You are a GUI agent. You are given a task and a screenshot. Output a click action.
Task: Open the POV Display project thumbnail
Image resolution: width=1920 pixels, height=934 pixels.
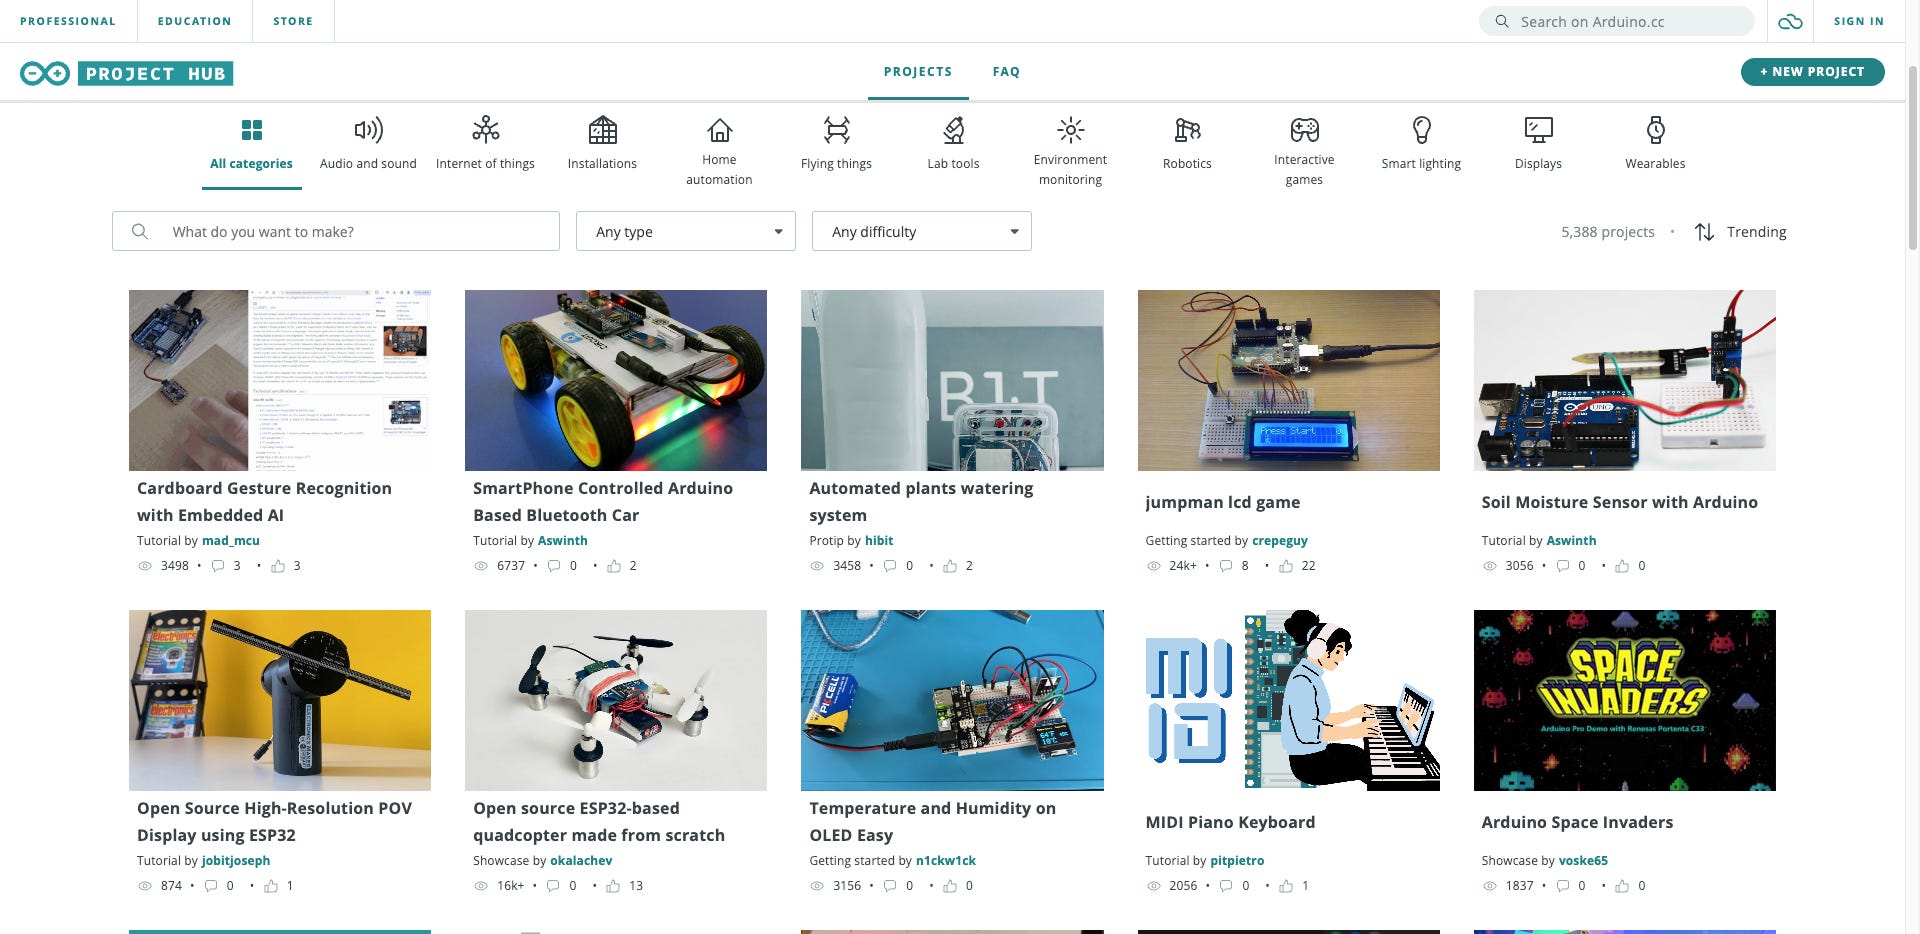(280, 700)
